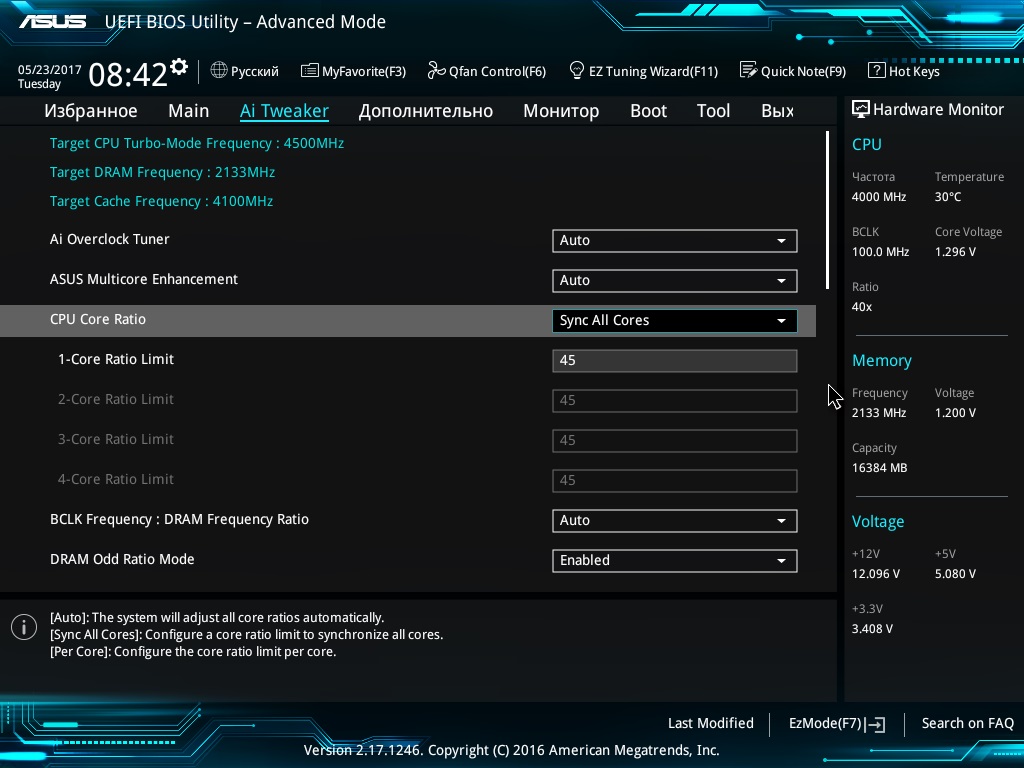1024x768 pixels.
Task: Click the 1.200 V memory voltage
Action: click(955, 413)
